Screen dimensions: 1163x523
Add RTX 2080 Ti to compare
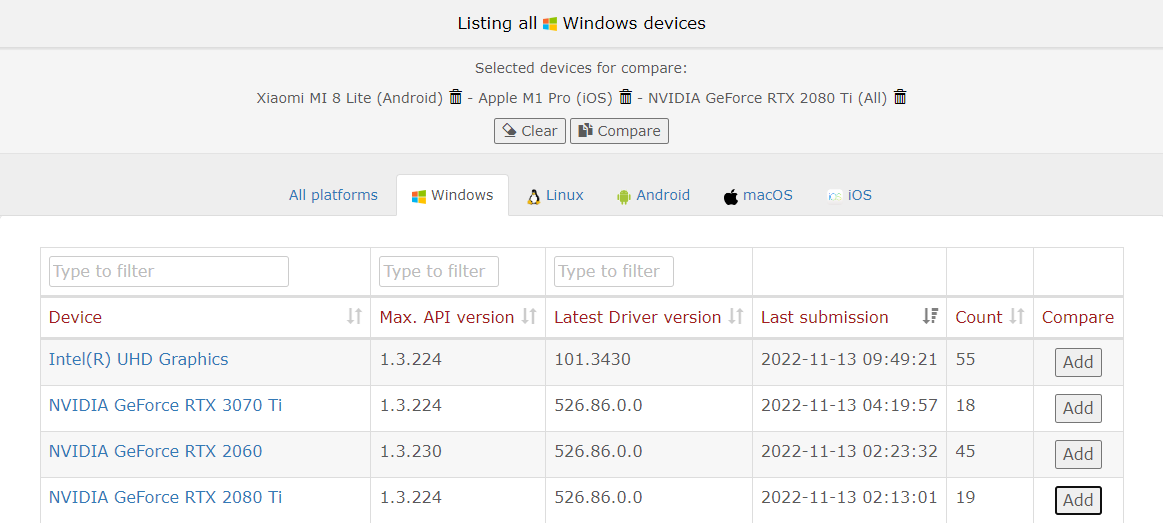tap(1078, 500)
